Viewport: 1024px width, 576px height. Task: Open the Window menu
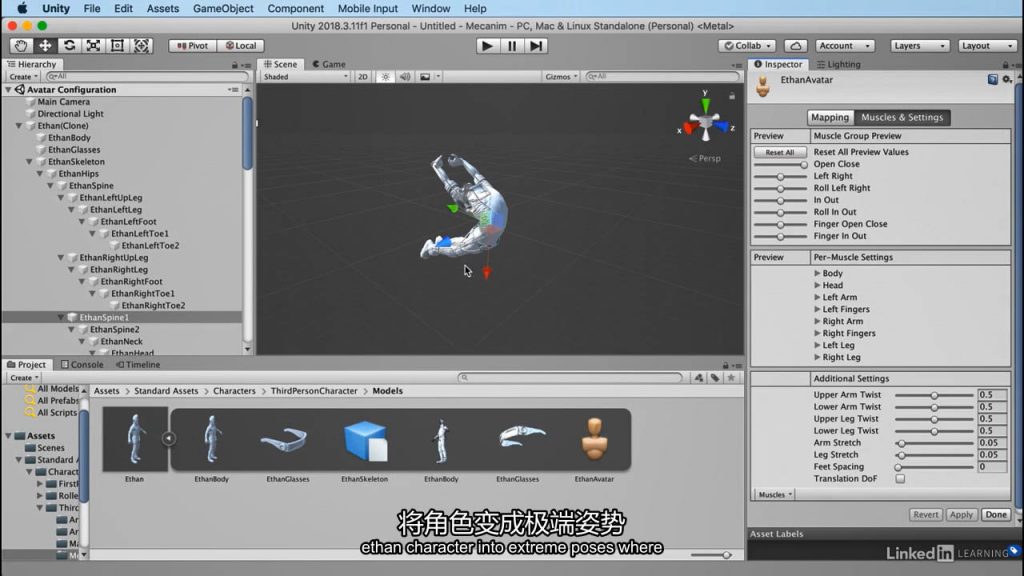430,8
